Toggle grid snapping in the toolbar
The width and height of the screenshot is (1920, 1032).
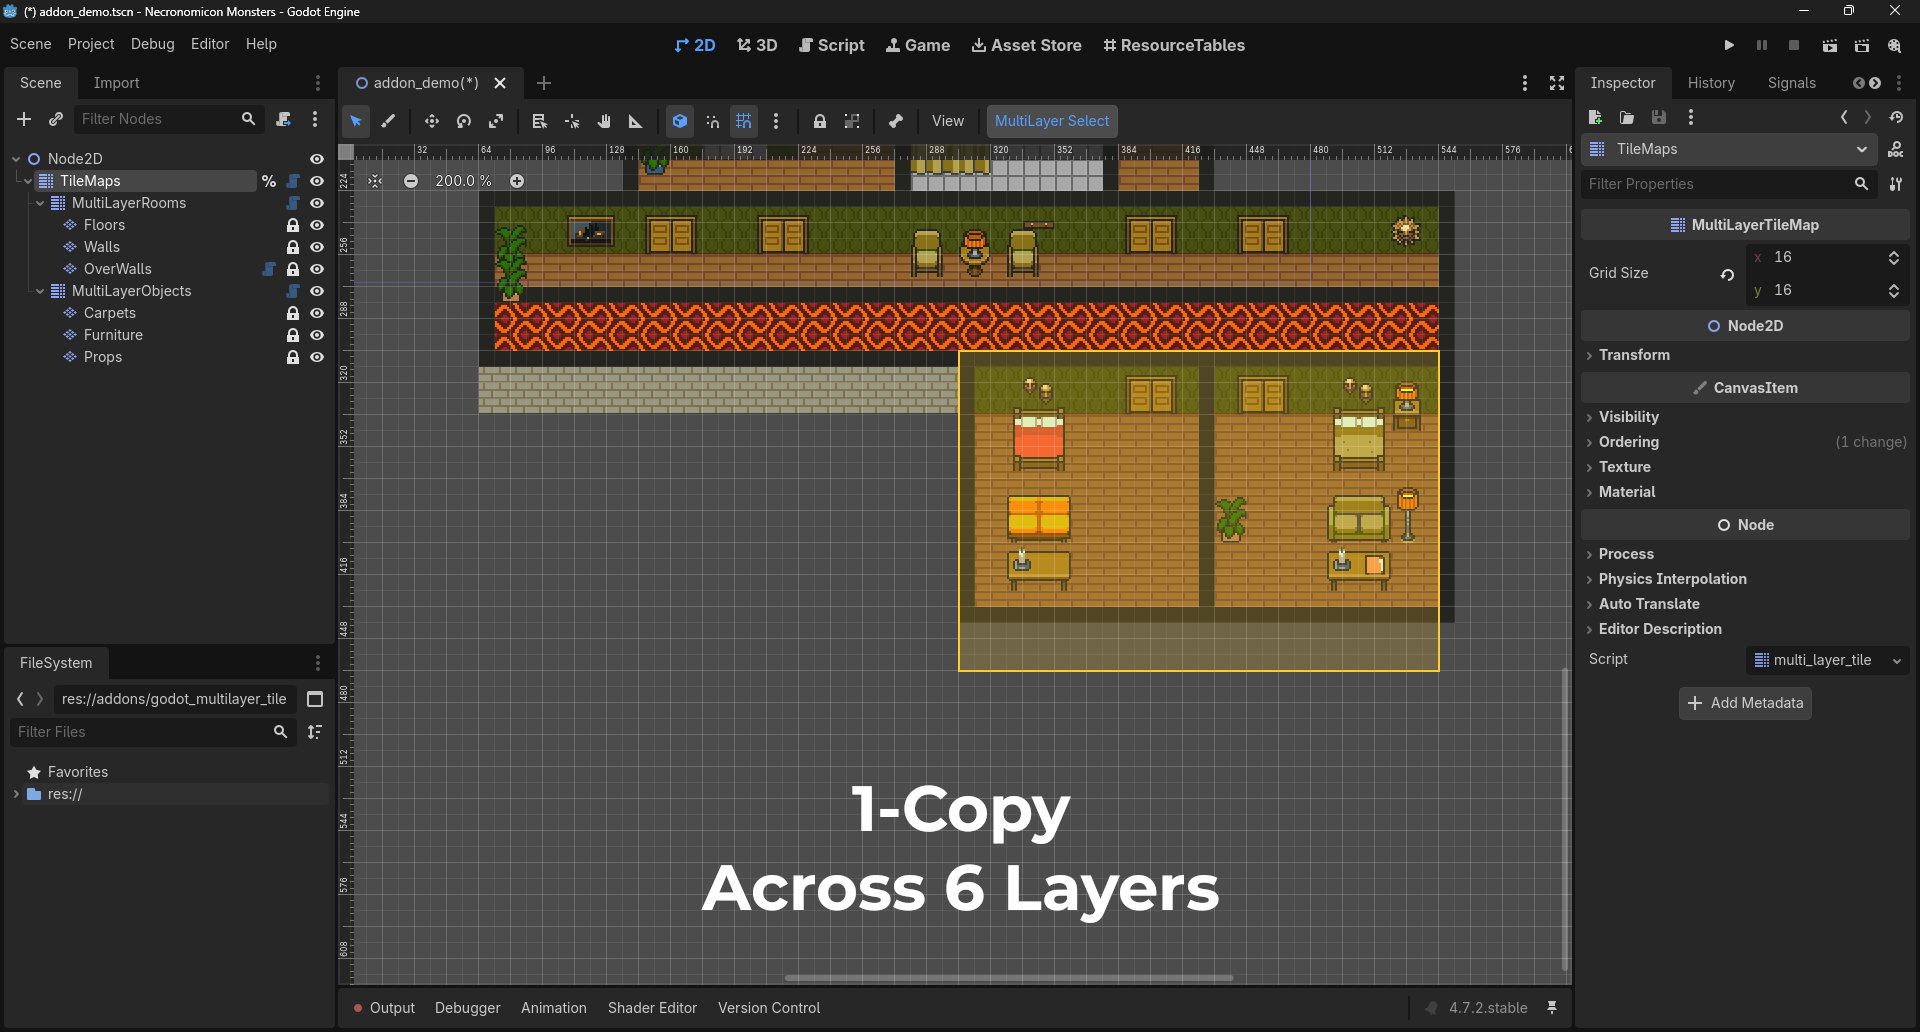744,121
